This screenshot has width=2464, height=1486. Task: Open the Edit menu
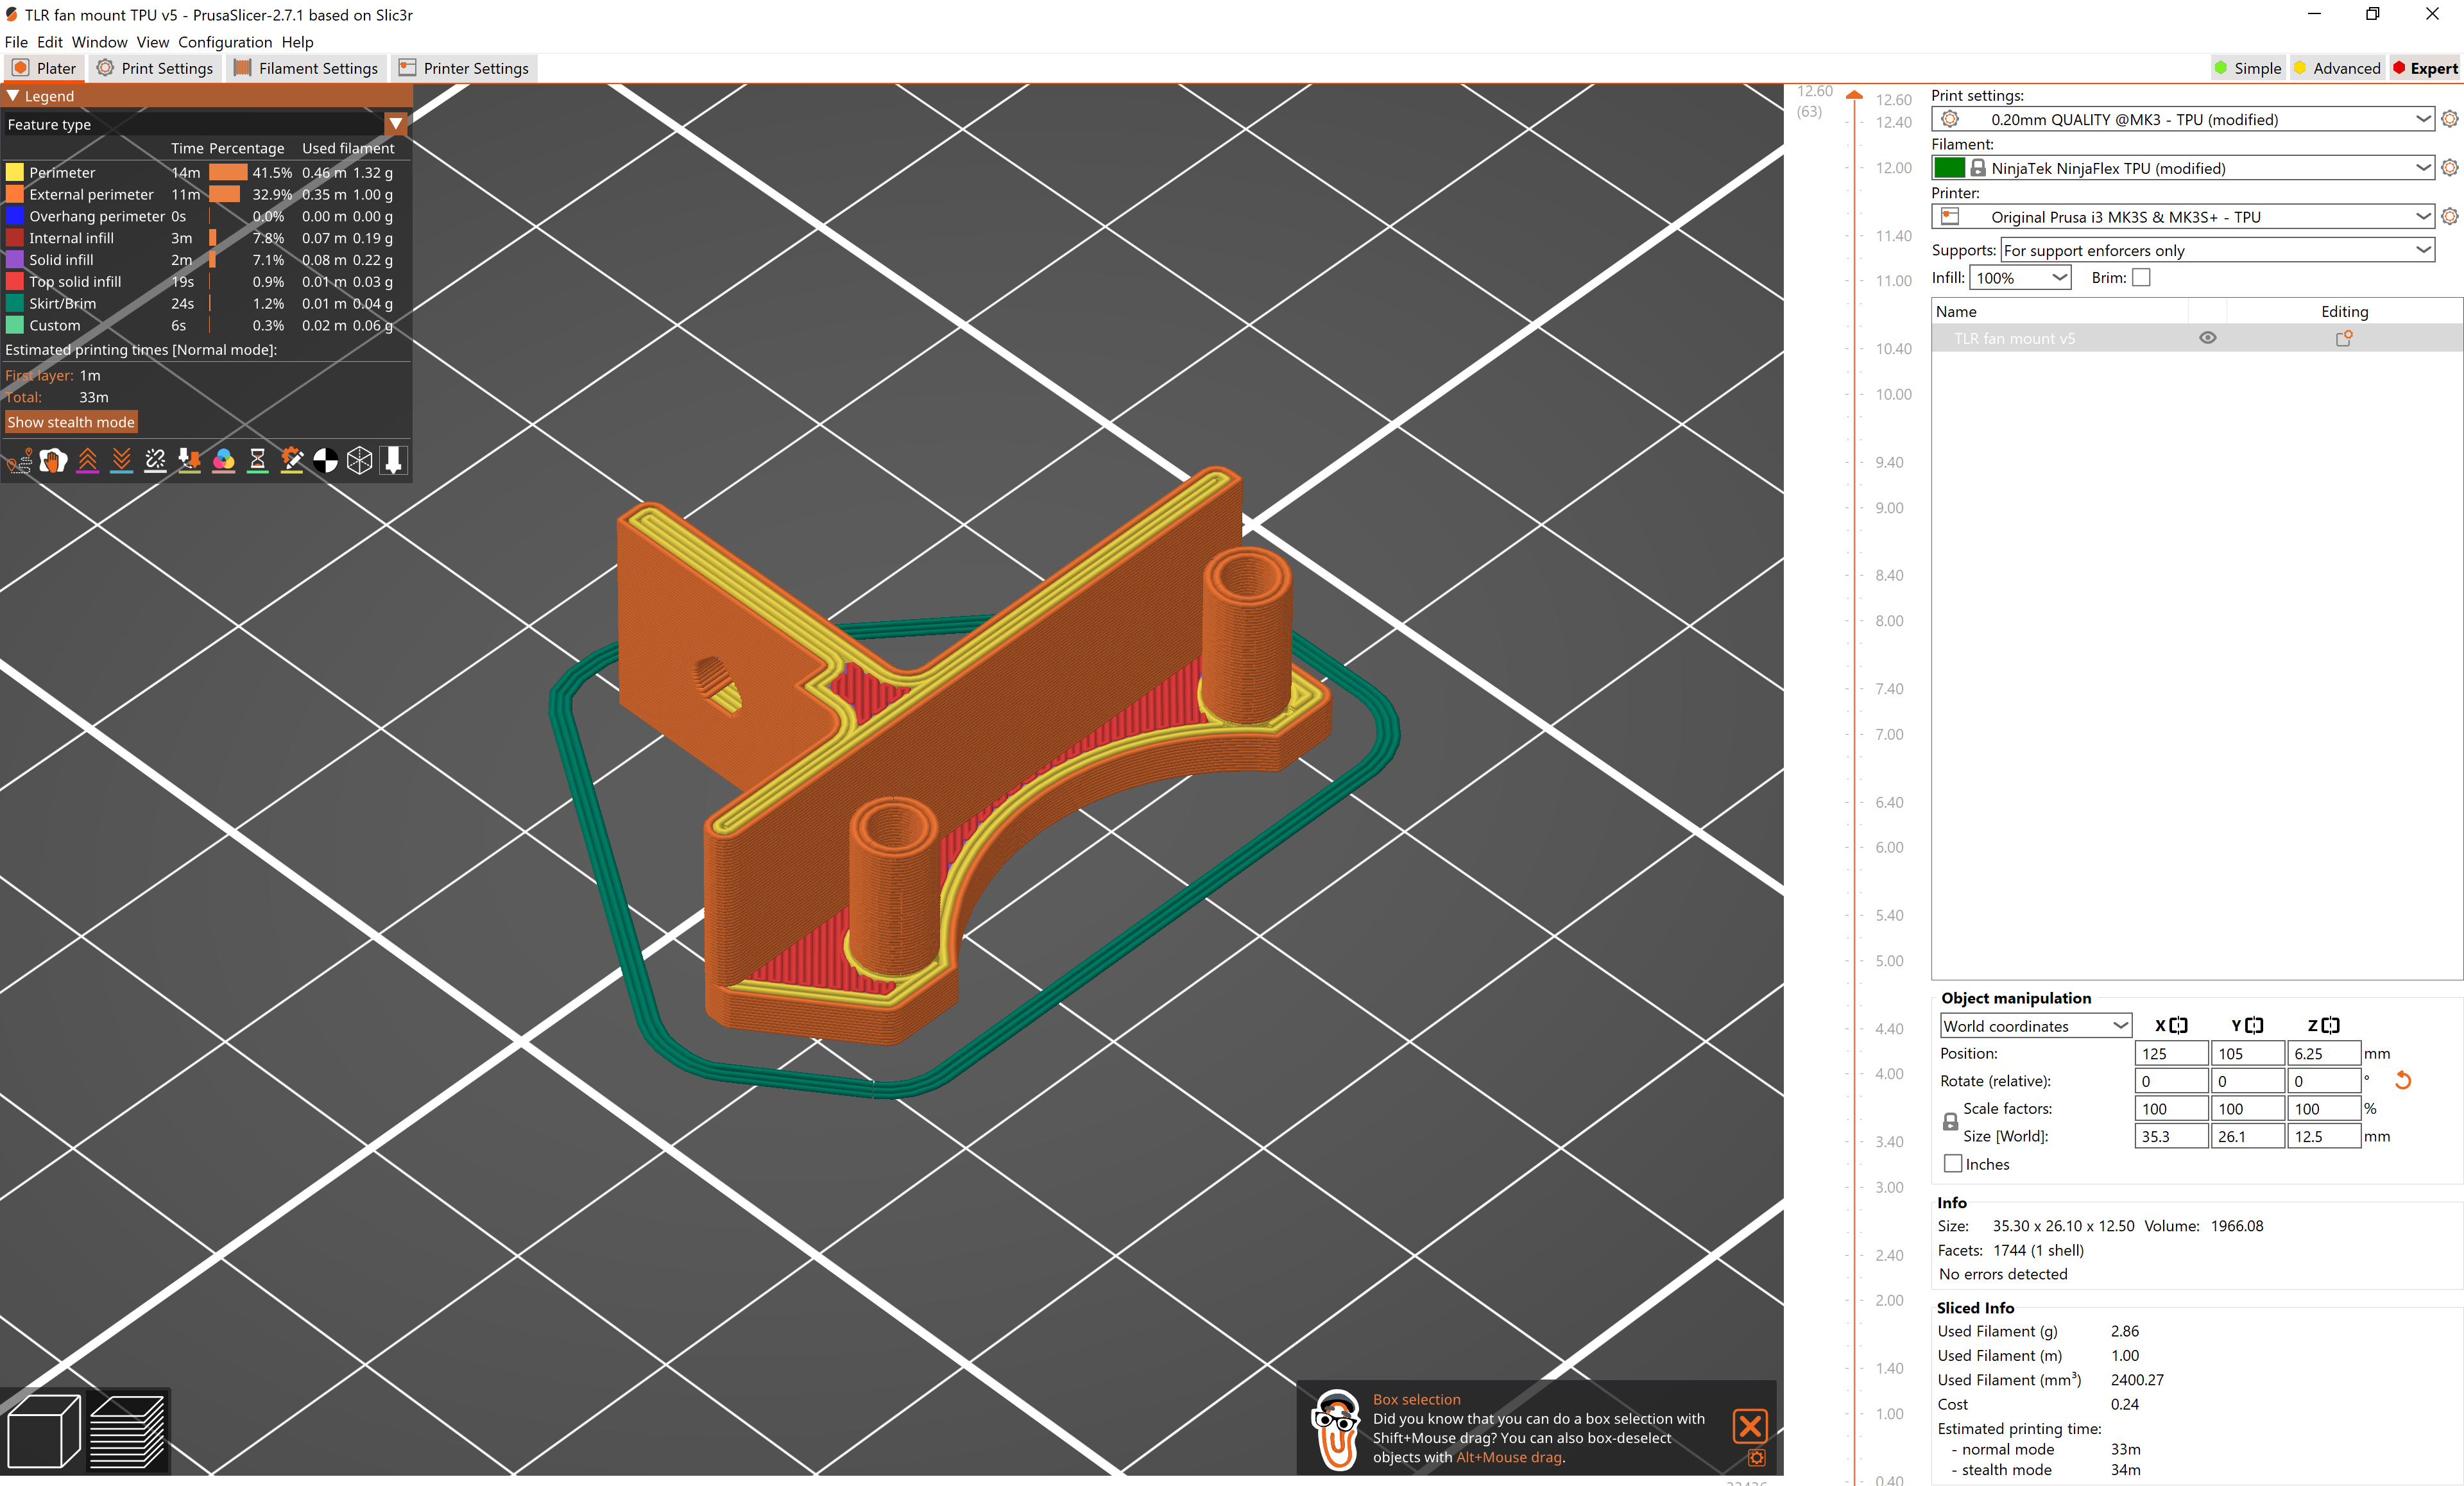(50, 42)
